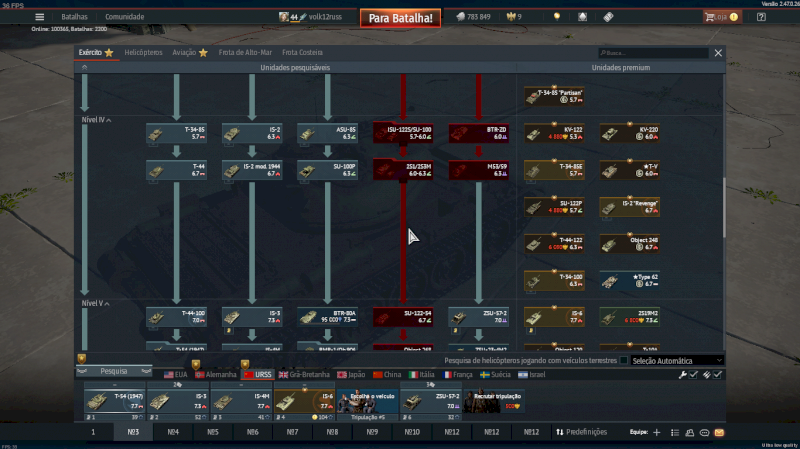
Task: Click the lightbulb icon in top bar
Action: 556,17
